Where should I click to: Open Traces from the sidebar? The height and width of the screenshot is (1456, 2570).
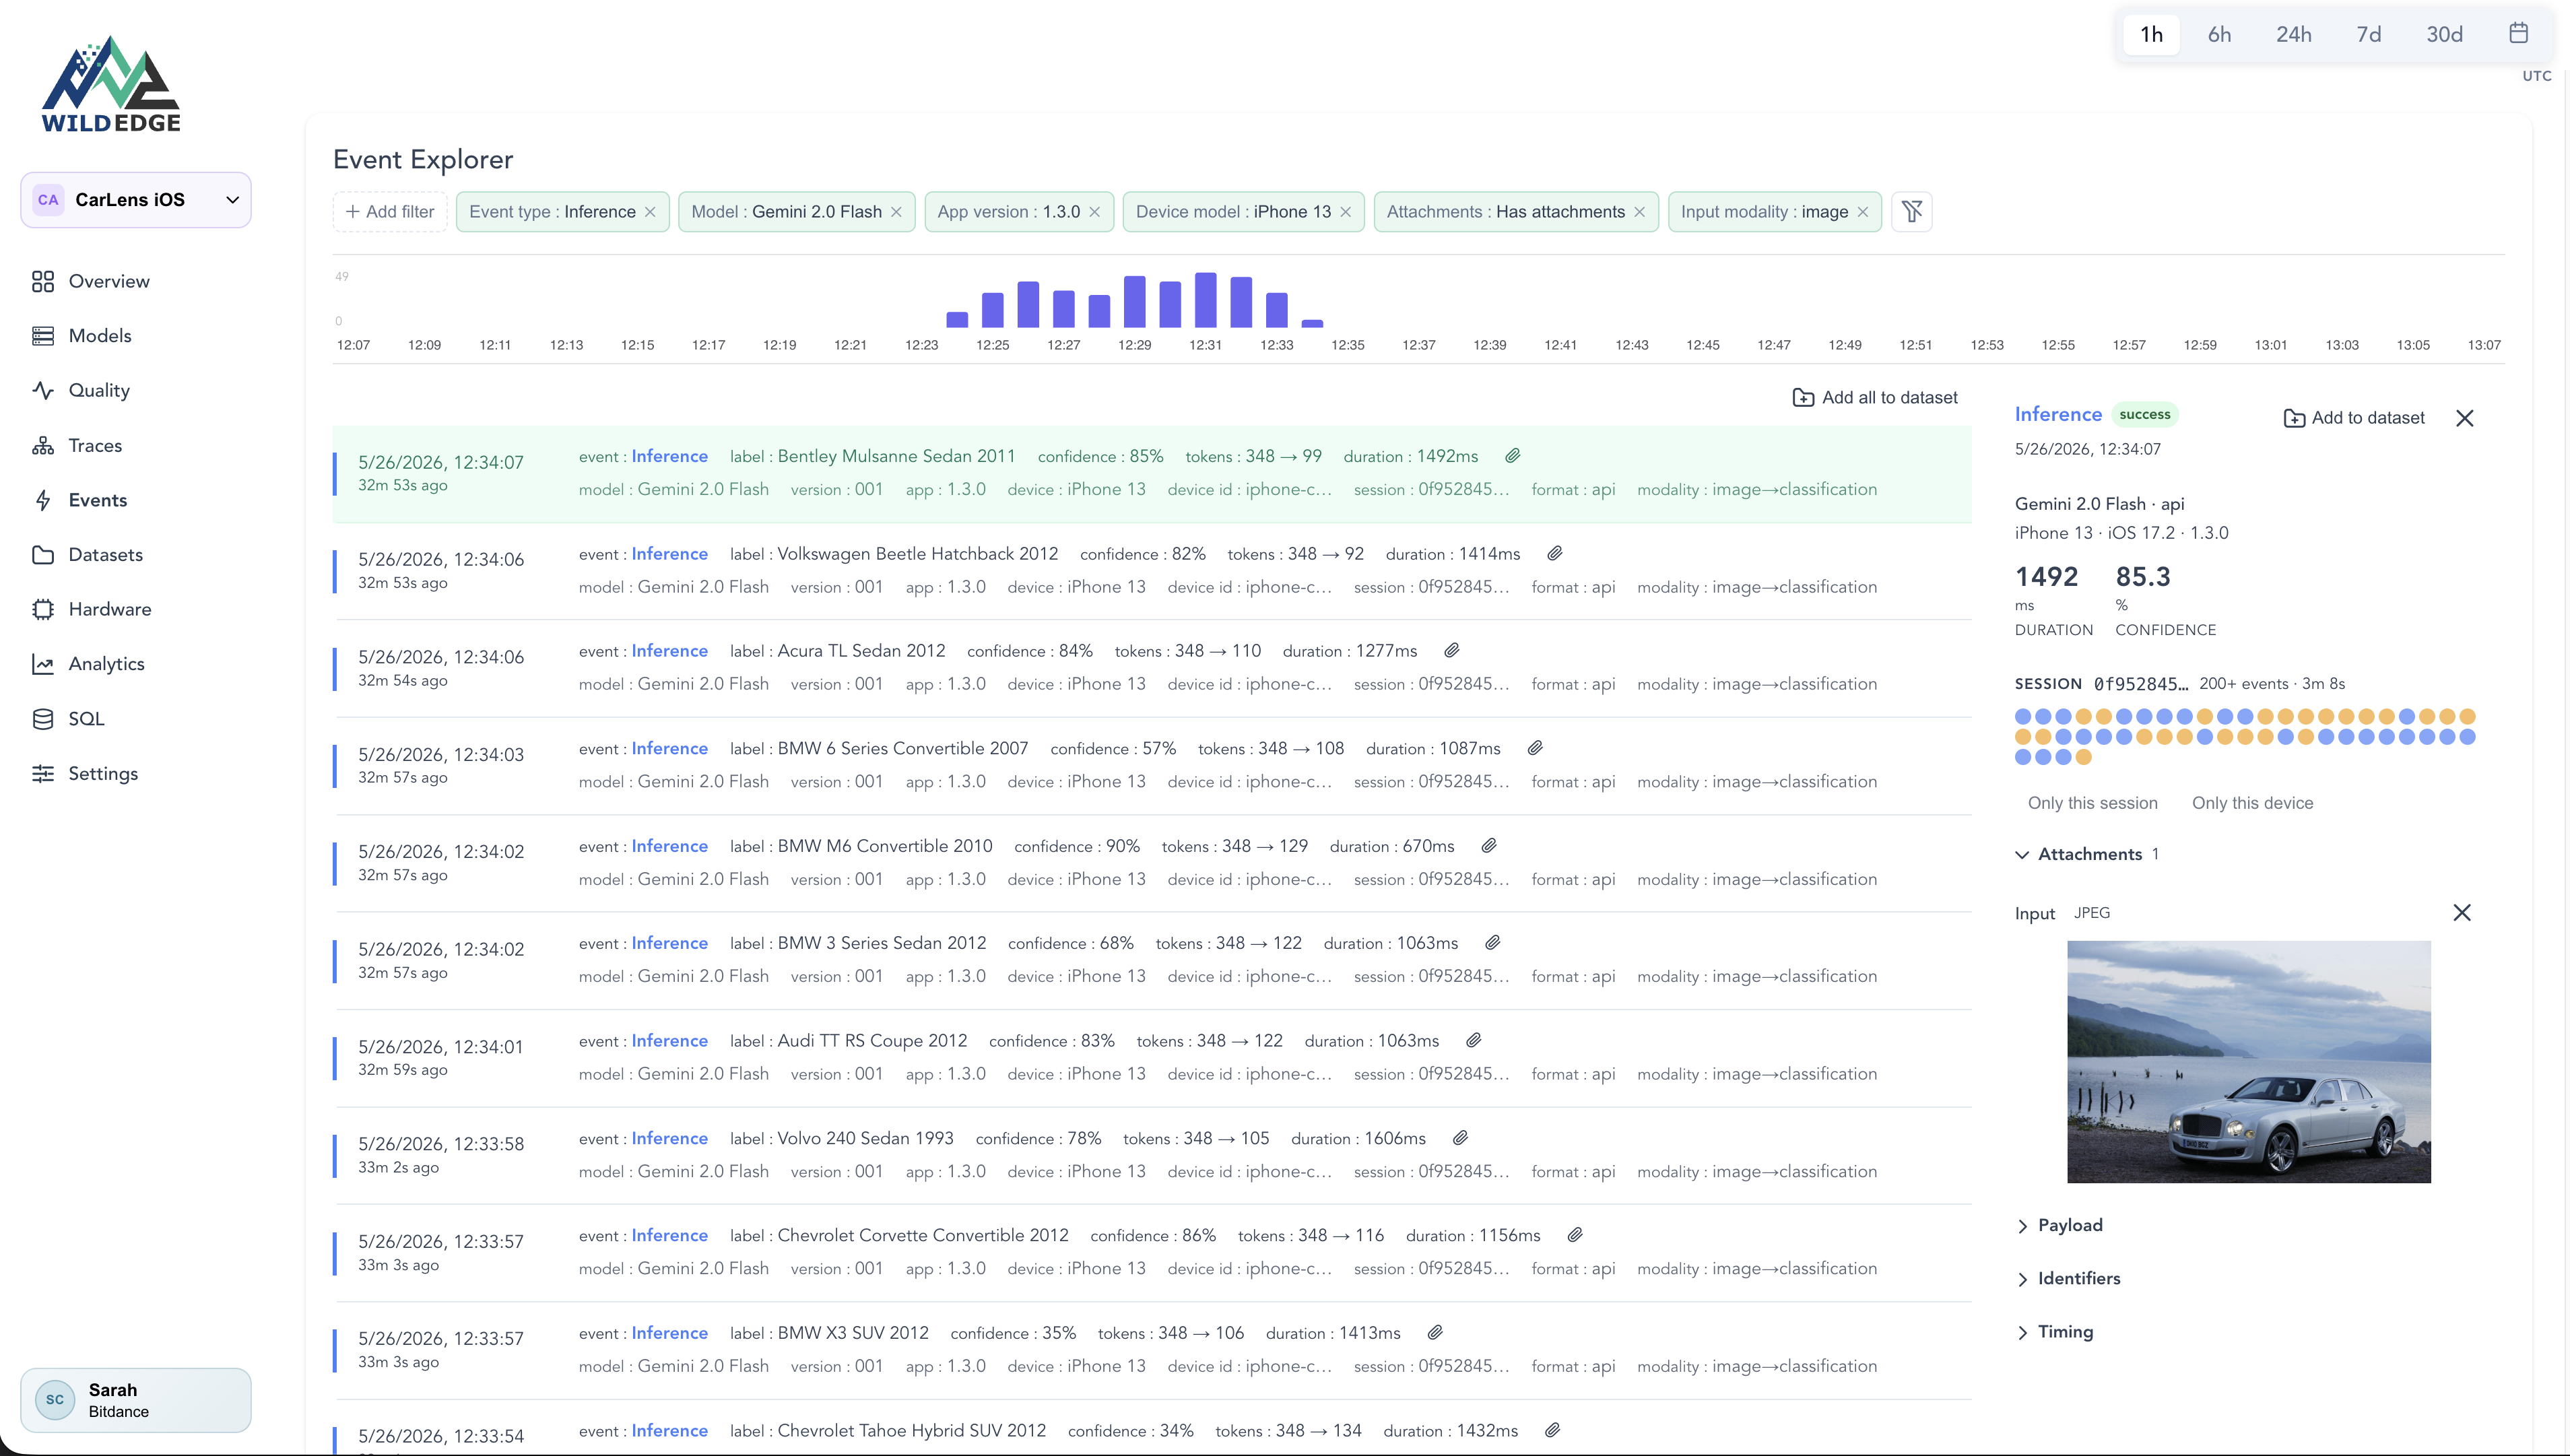coord(76,445)
